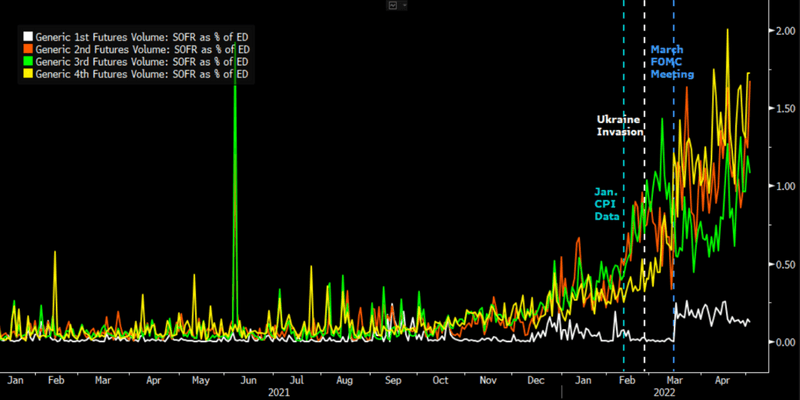This screenshot has width=800, height=400.
Task: Click the white Generic 1st Futures legend swatch
Action: point(28,37)
